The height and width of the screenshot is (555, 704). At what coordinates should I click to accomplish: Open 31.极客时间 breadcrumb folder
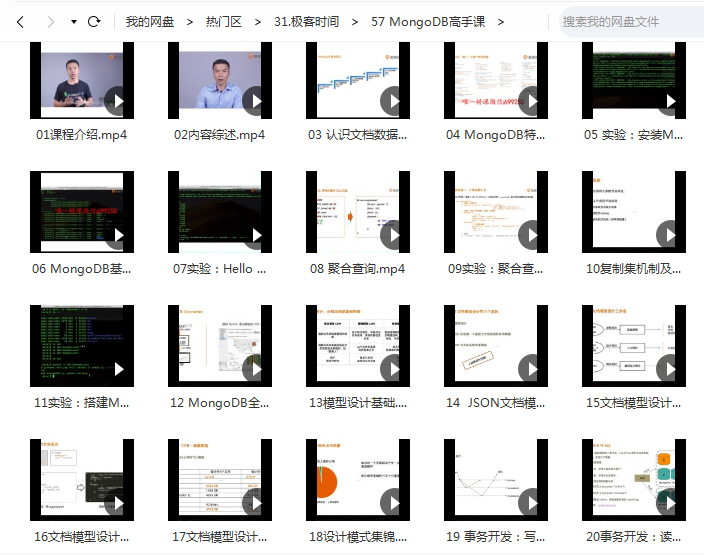[306, 22]
